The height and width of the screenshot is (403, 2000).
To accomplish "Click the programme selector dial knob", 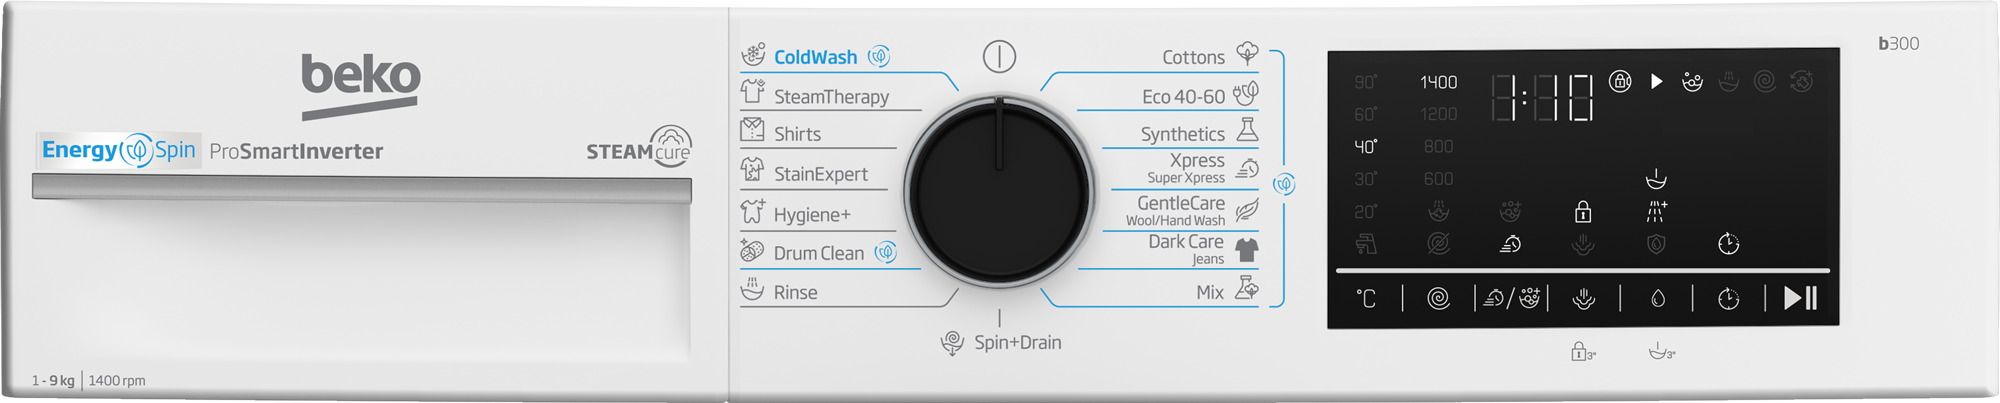I will [x=999, y=191].
